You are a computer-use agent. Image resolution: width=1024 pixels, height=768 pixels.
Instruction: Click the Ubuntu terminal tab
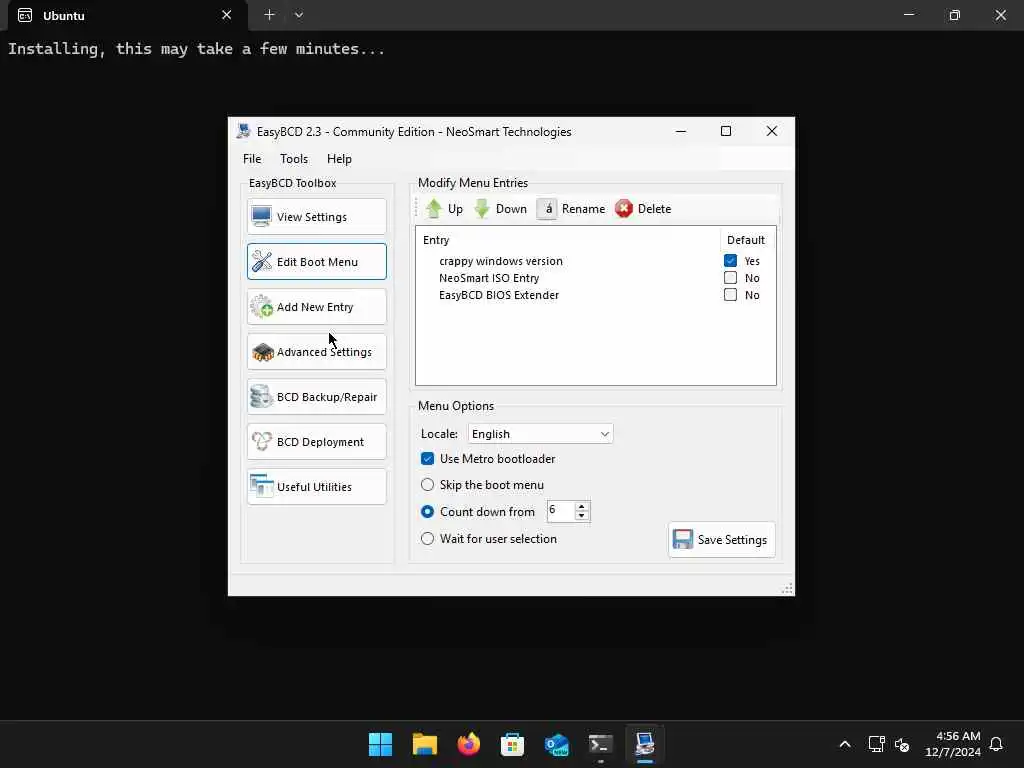128,15
